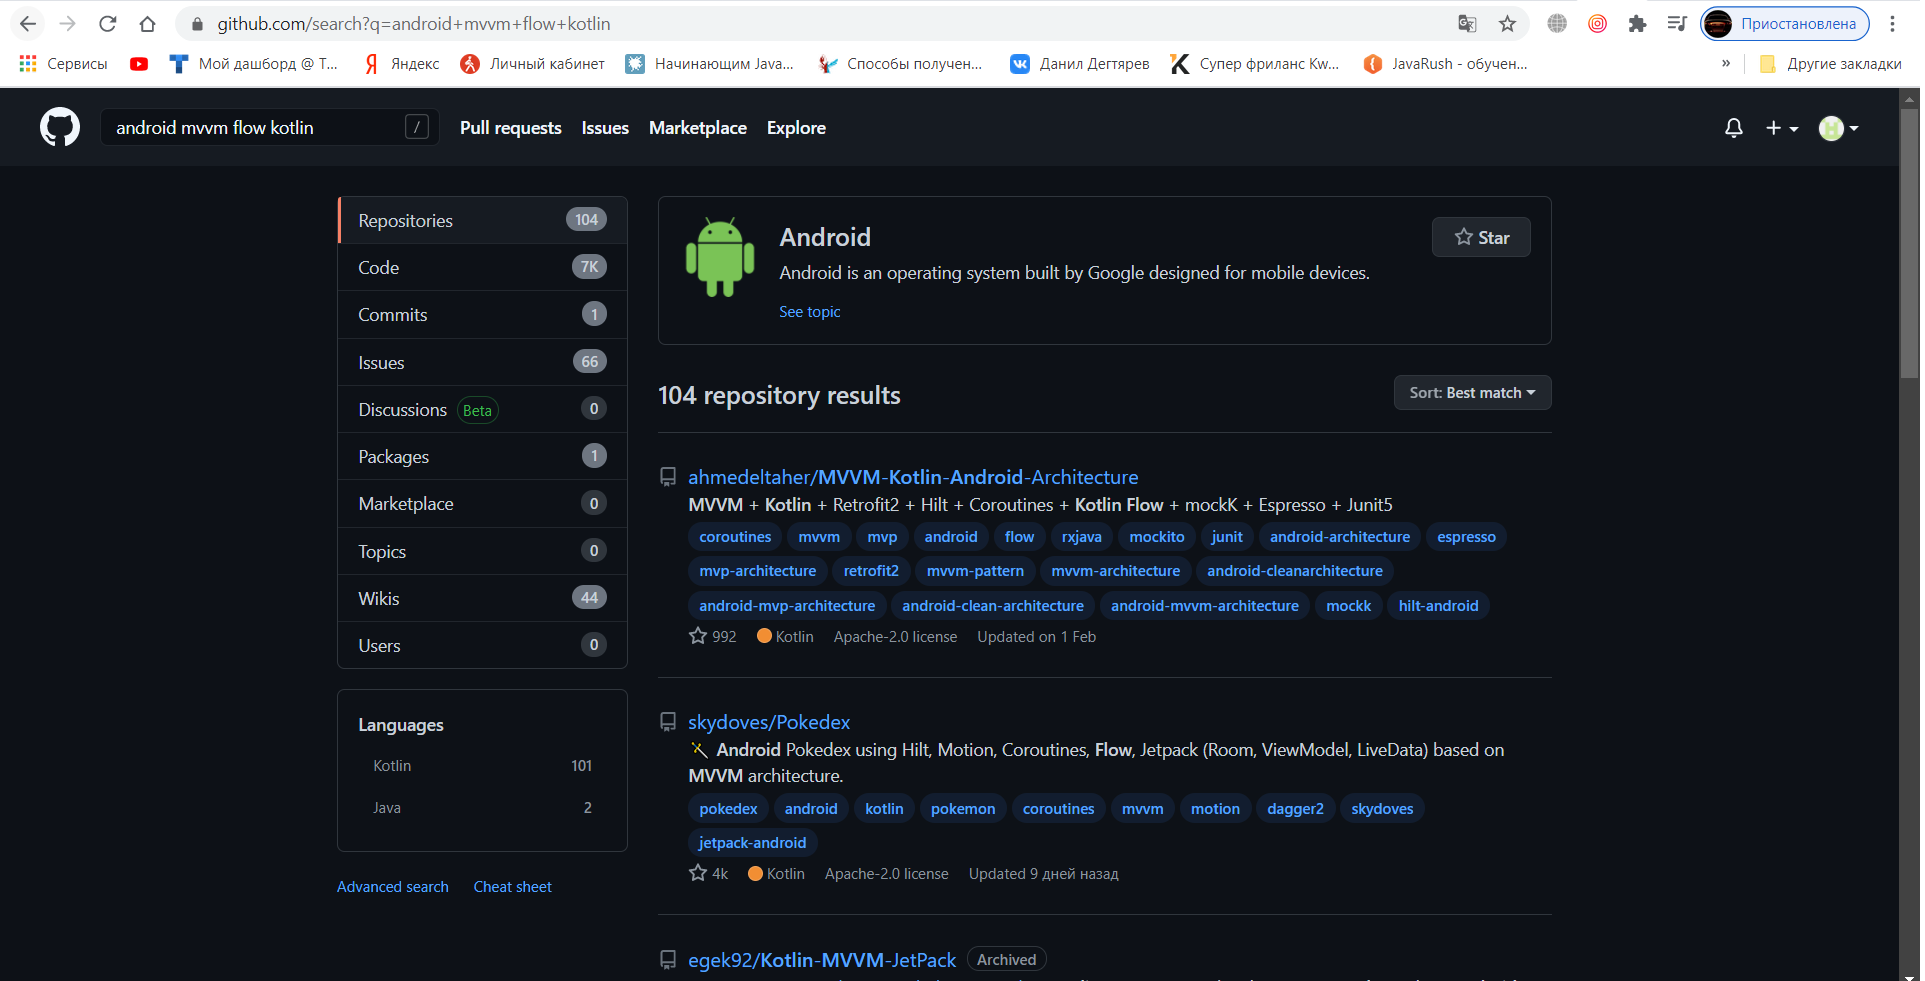Open Pull requests in top navigation
The image size is (1925, 981).
point(511,128)
